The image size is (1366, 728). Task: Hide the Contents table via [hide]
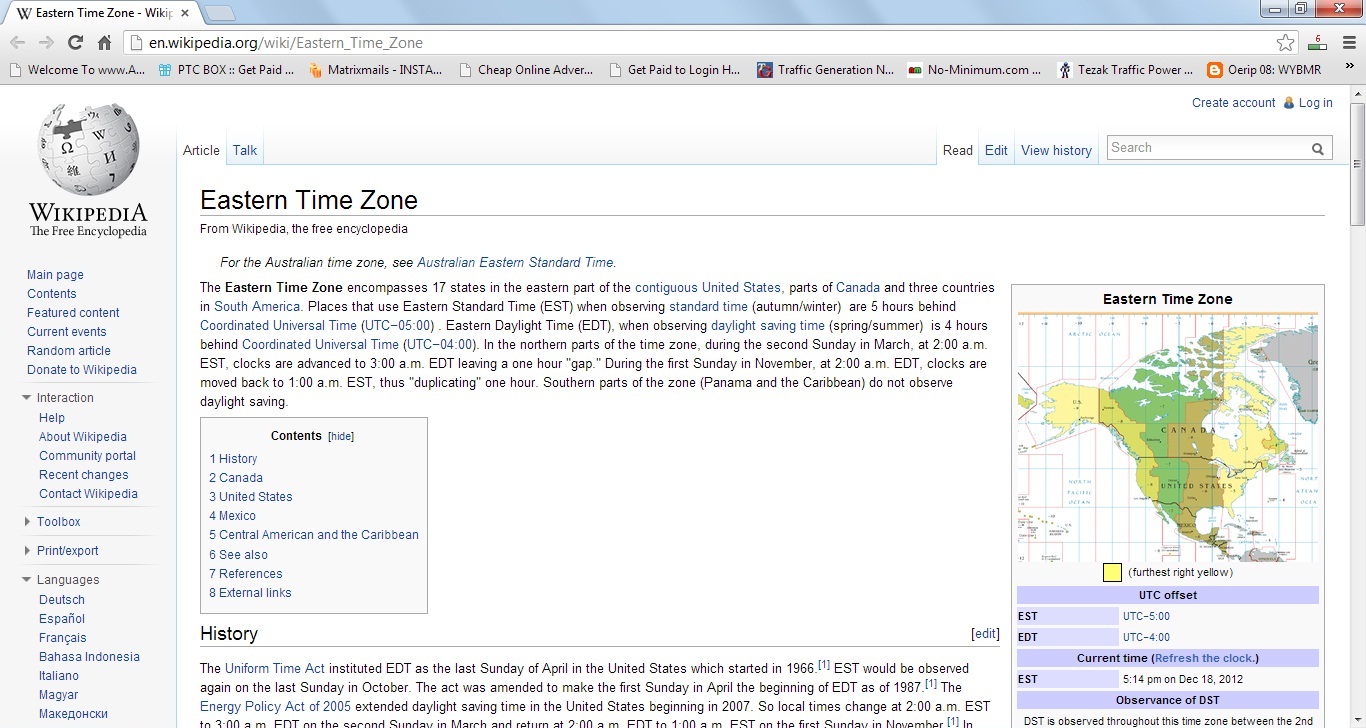click(341, 437)
